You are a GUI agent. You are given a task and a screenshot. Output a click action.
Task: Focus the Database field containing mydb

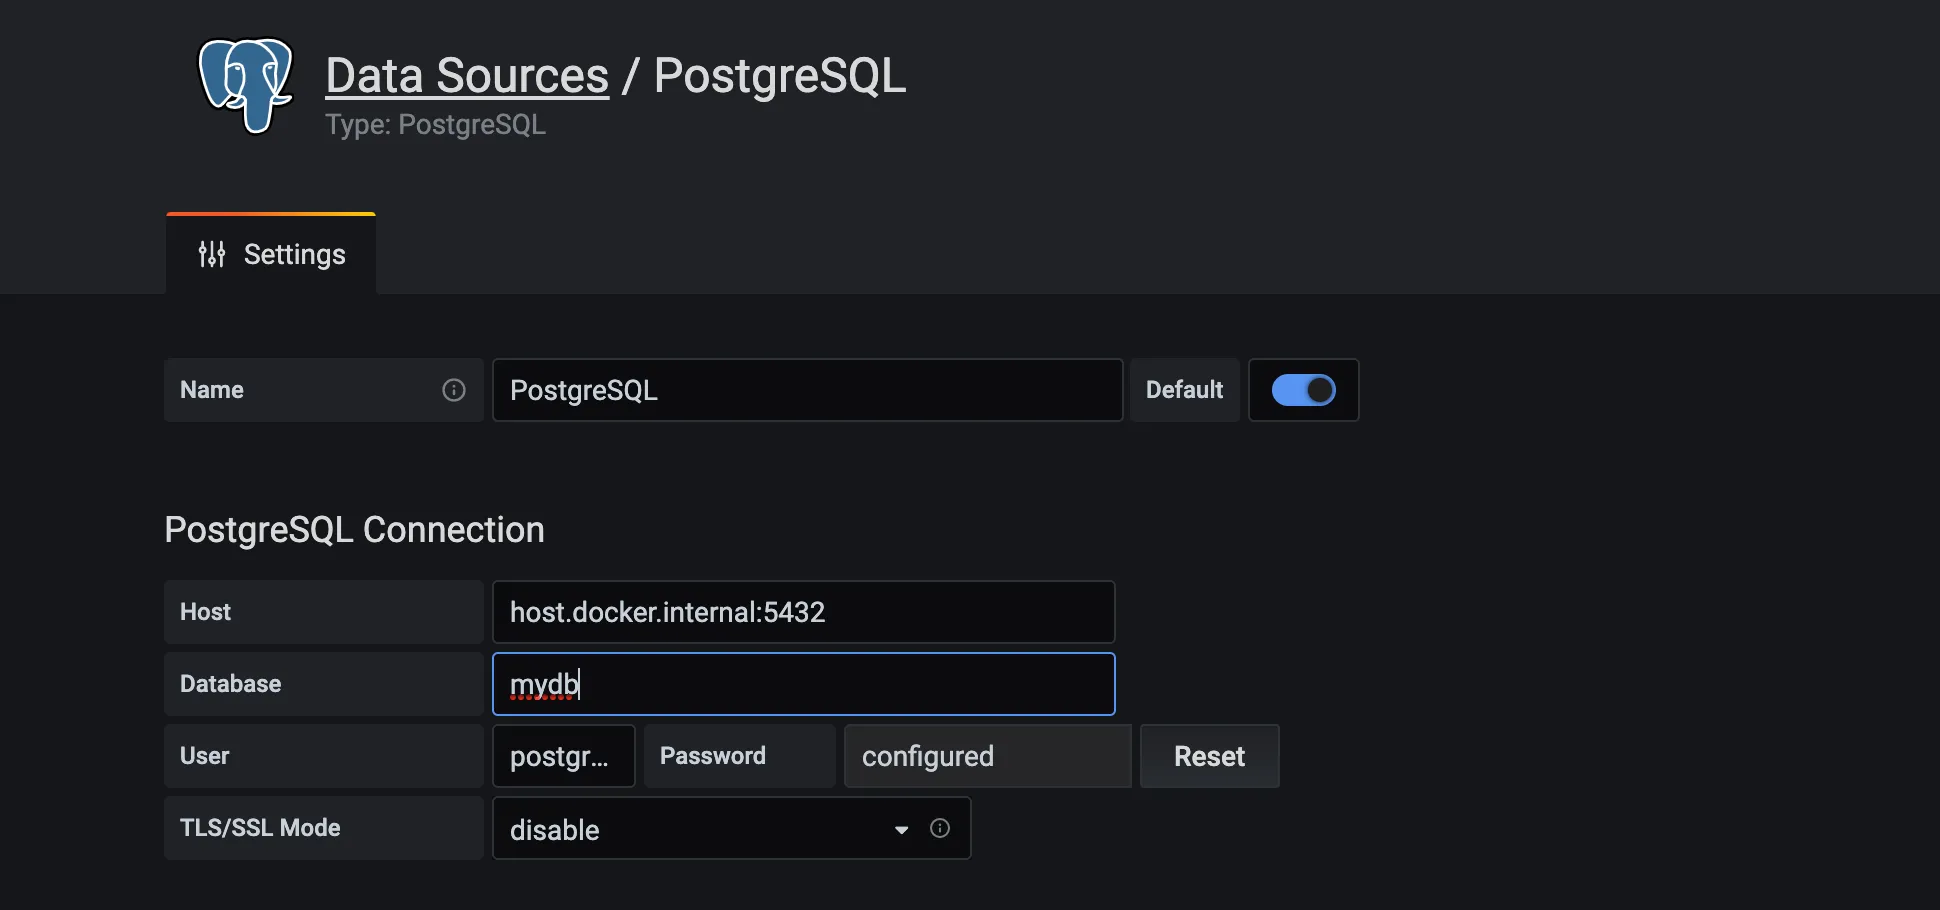point(803,684)
